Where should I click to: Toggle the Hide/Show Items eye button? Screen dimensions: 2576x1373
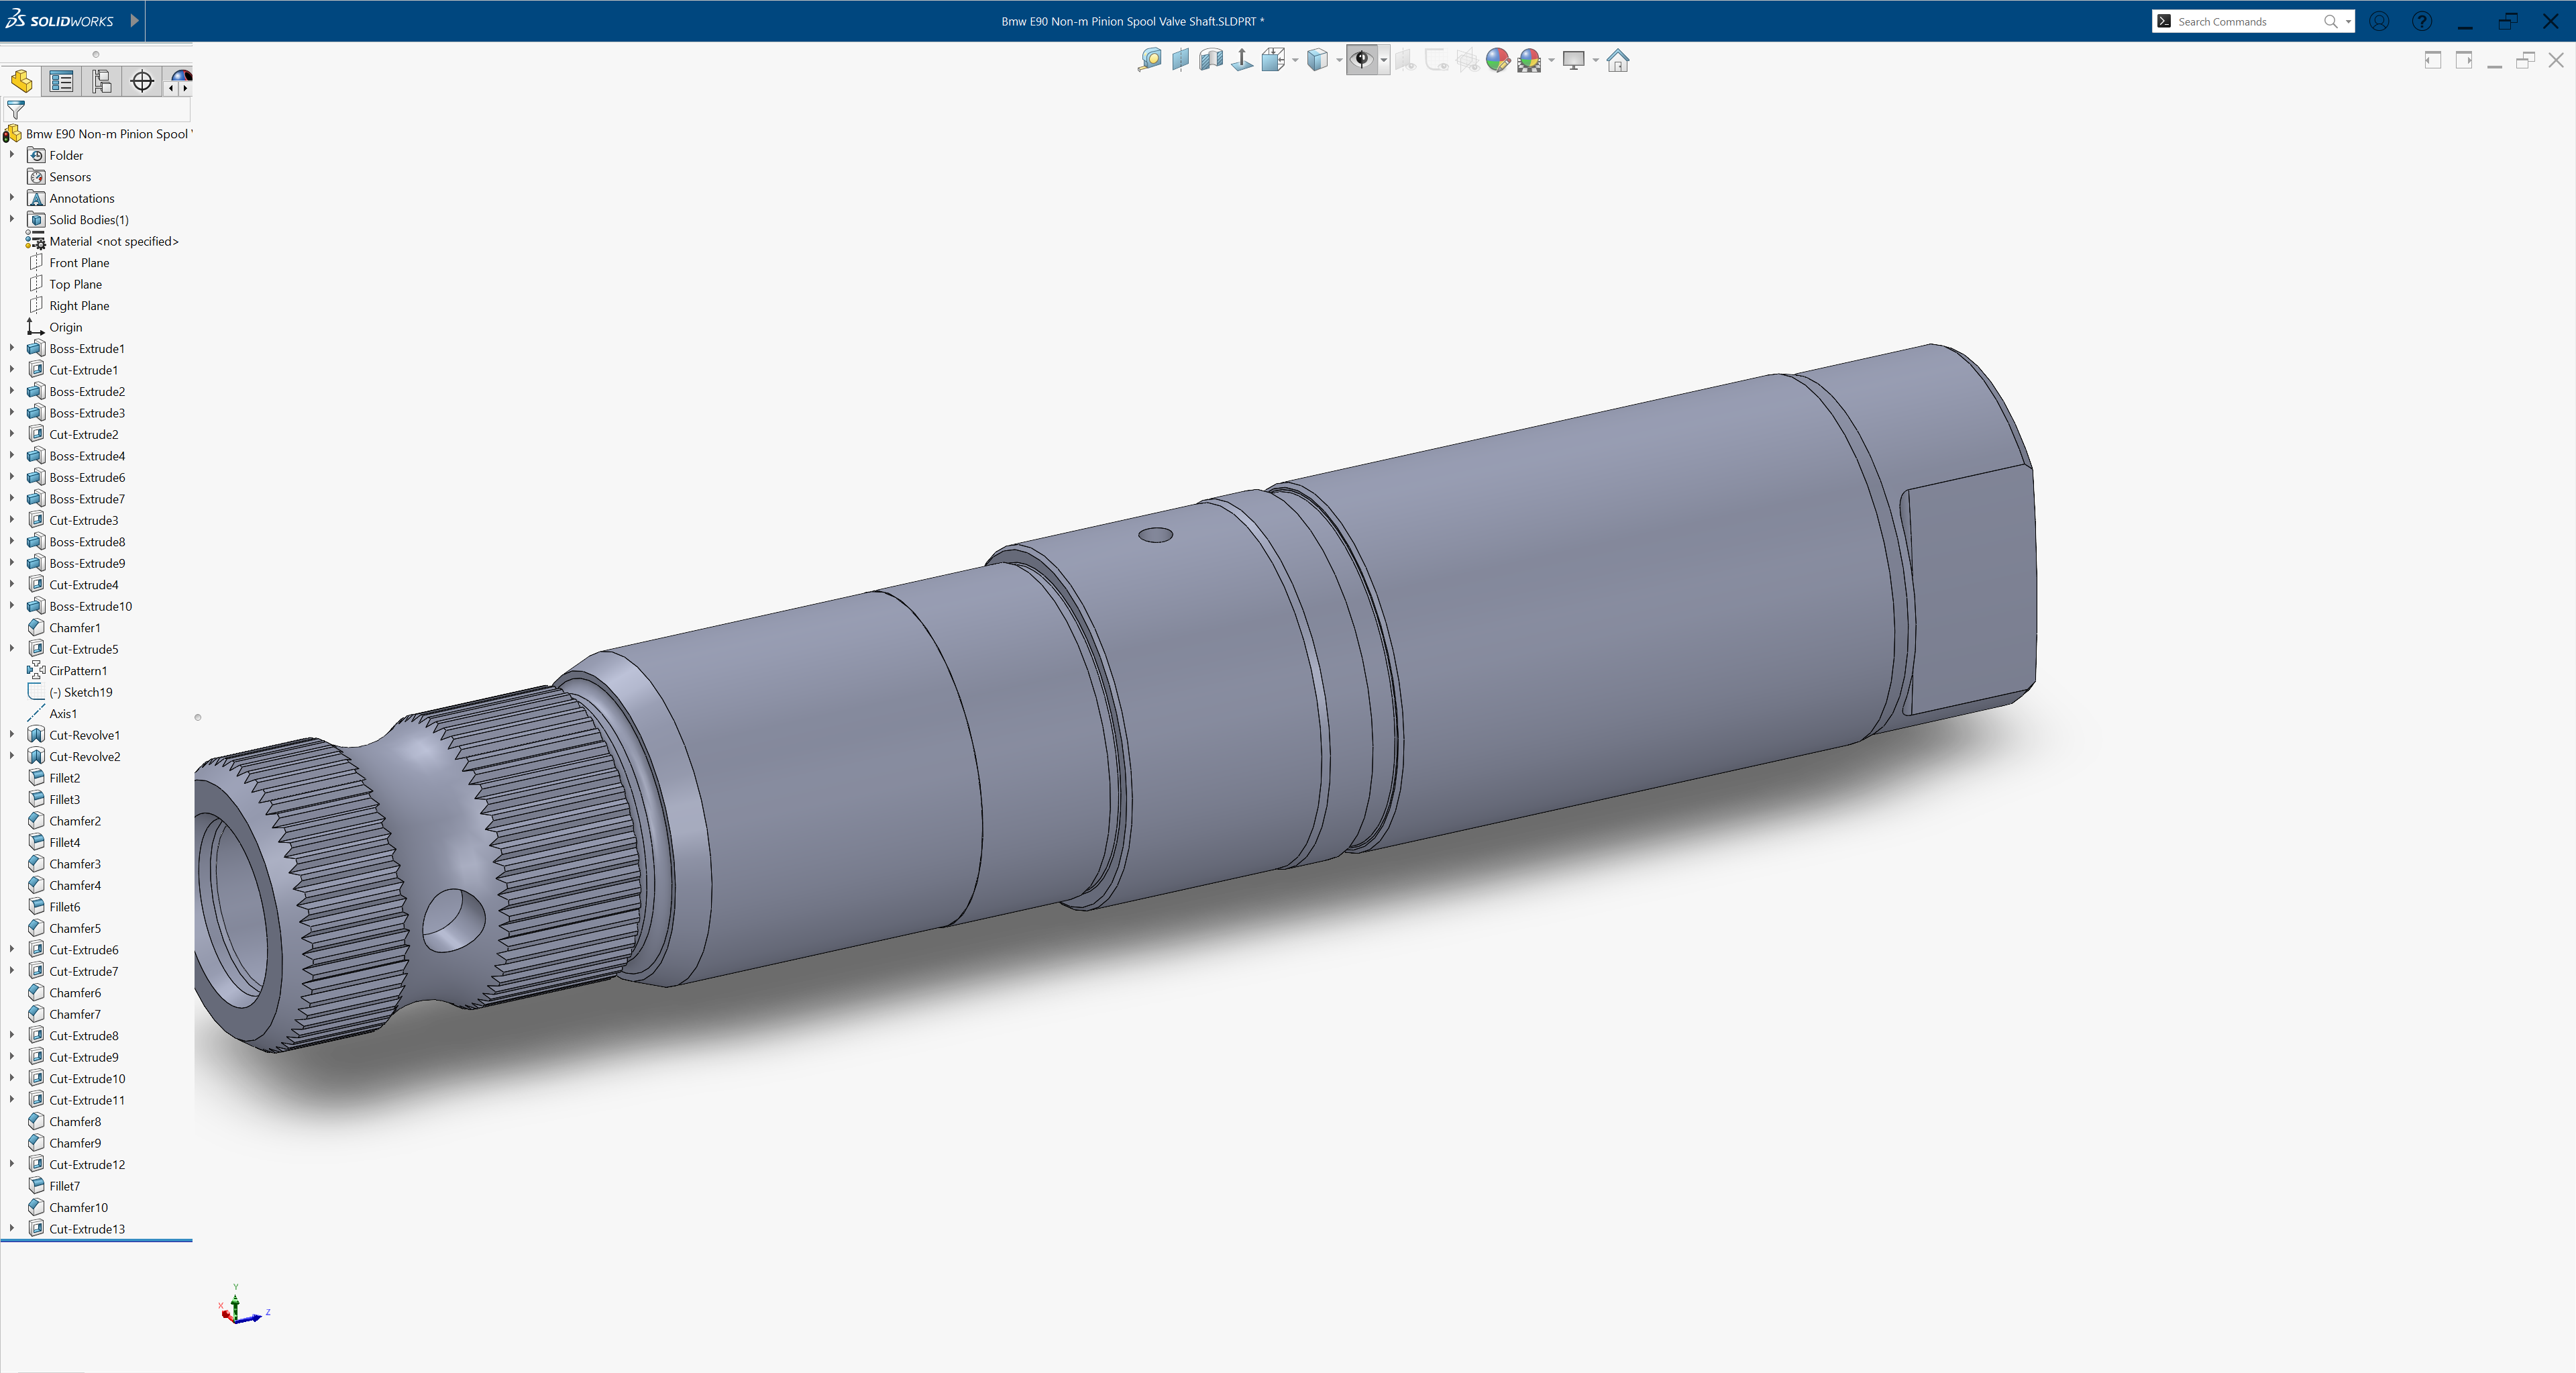click(x=1361, y=60)
